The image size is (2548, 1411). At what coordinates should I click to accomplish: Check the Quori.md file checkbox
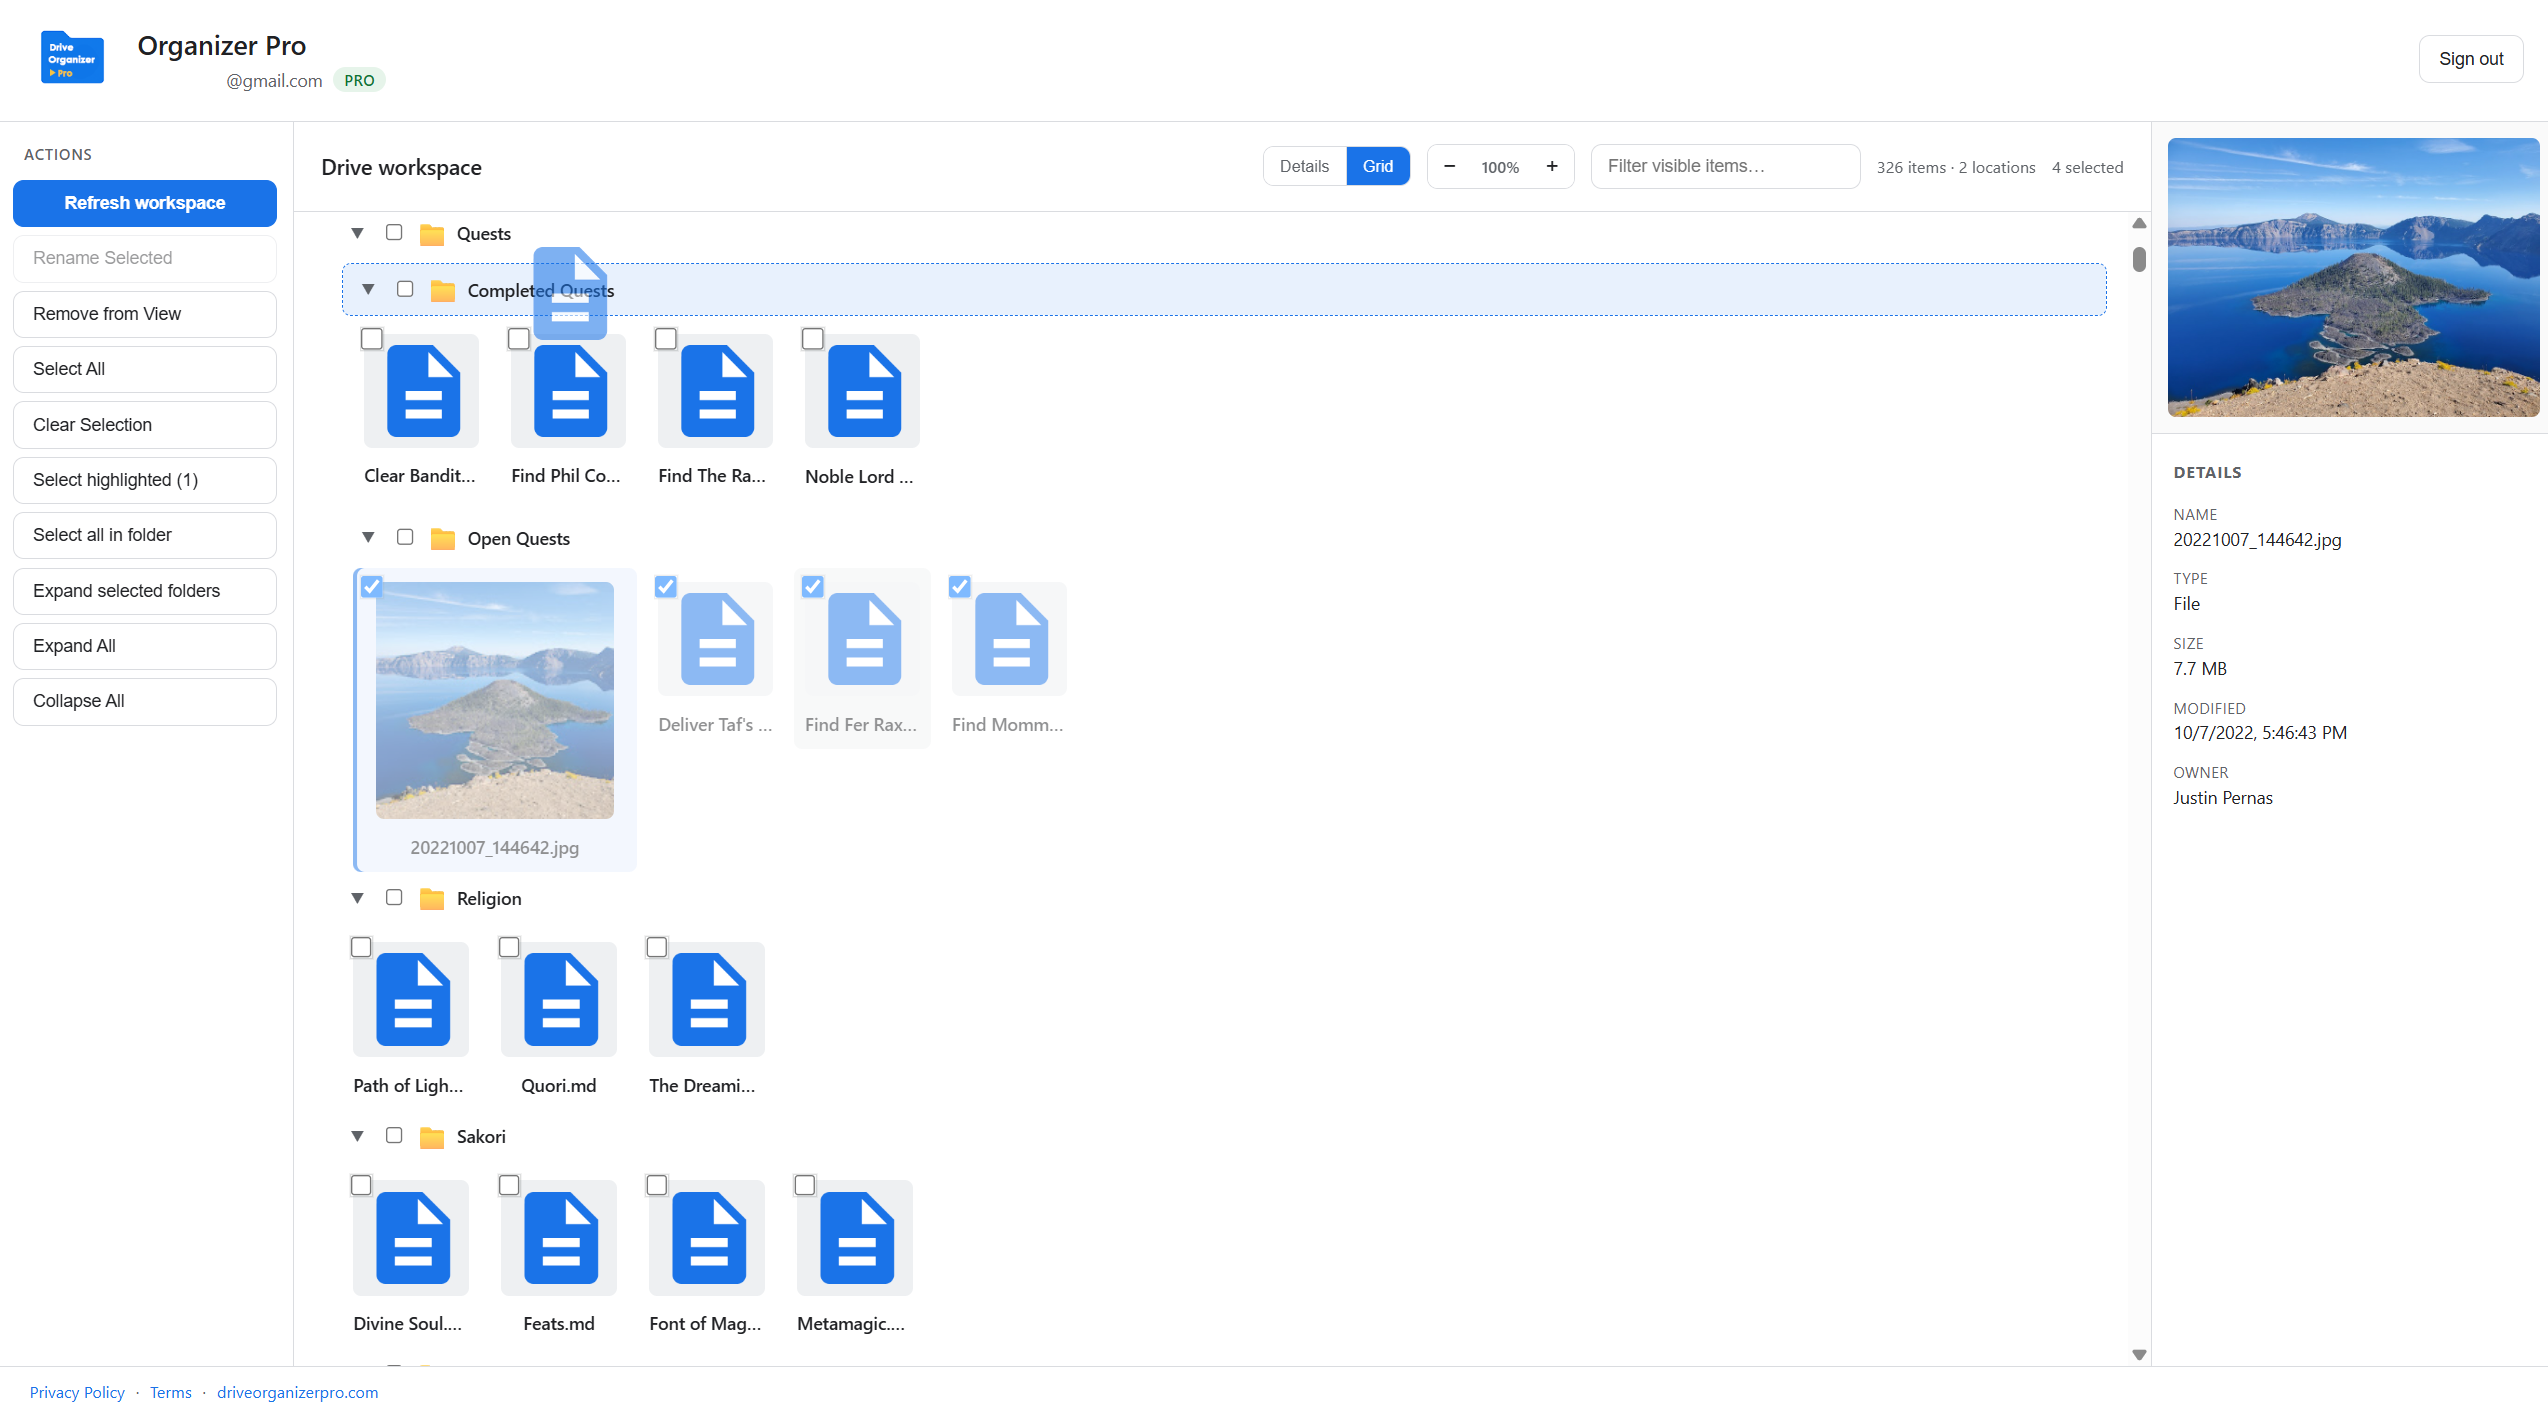pyautogui.click(x=509, y=947)
